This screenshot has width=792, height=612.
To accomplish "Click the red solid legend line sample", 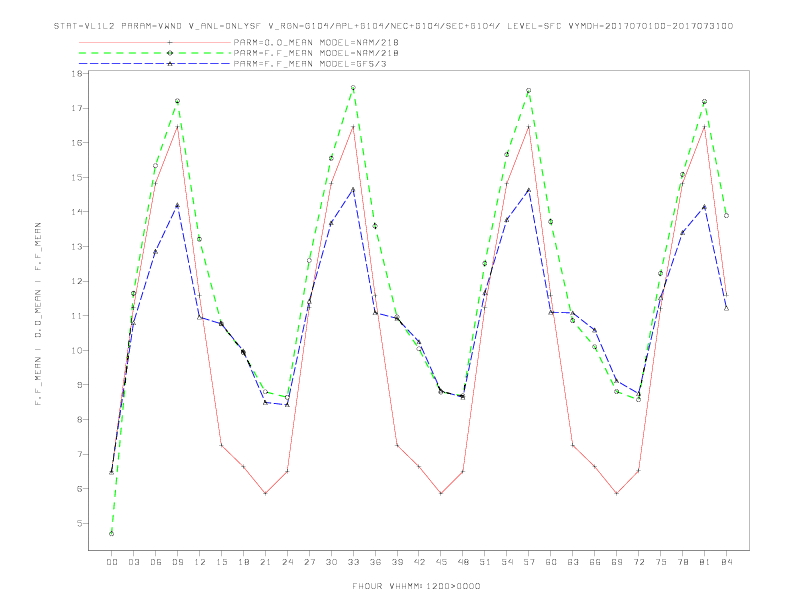I will coord(155,42).
